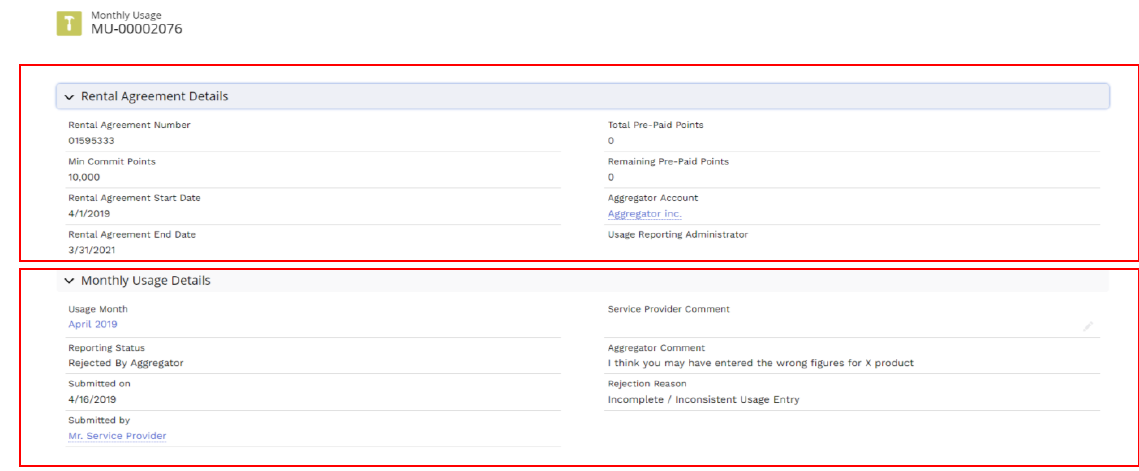Viewport: 1139px width, 471px height.
Task: Click the Usage Reporting Administrator label
Action: point(678,234)
